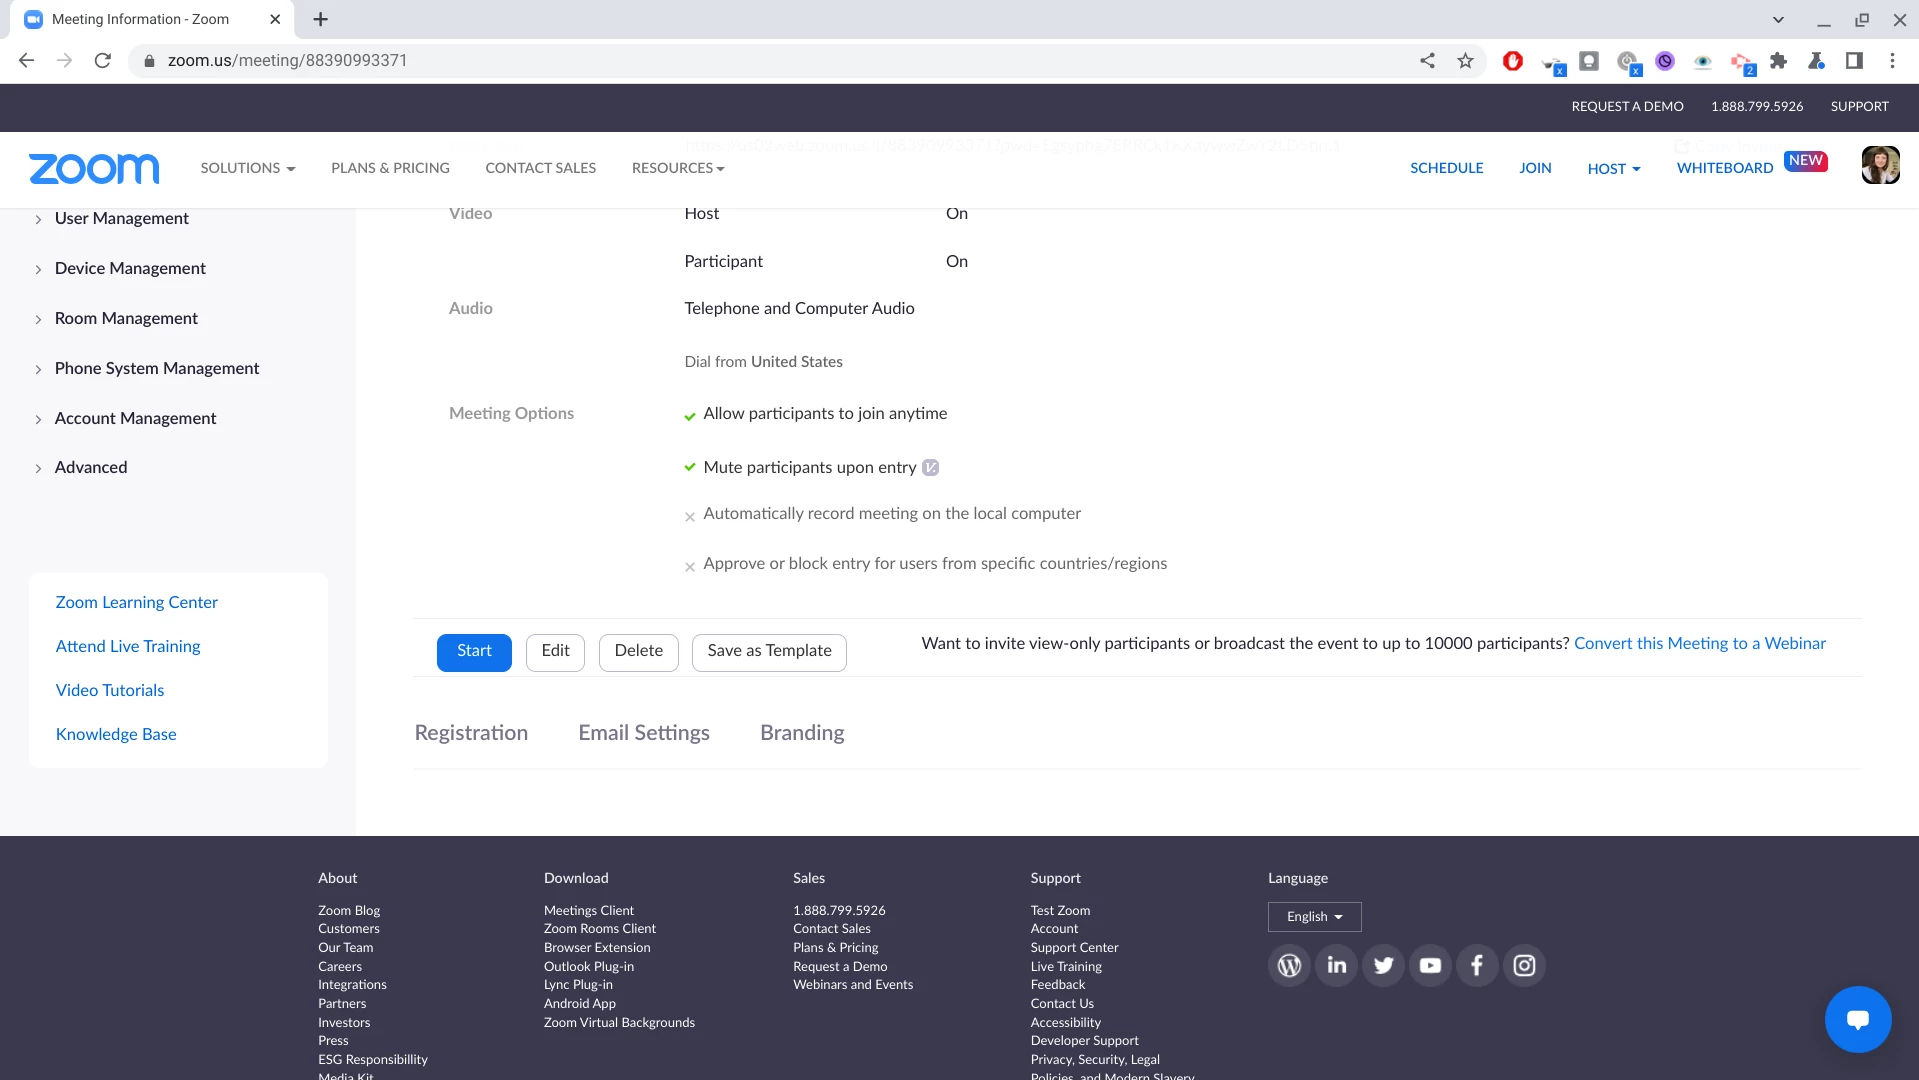
Task: Open the chat support bubble
Action: pyautogui.click(x=1857, y=1019)
